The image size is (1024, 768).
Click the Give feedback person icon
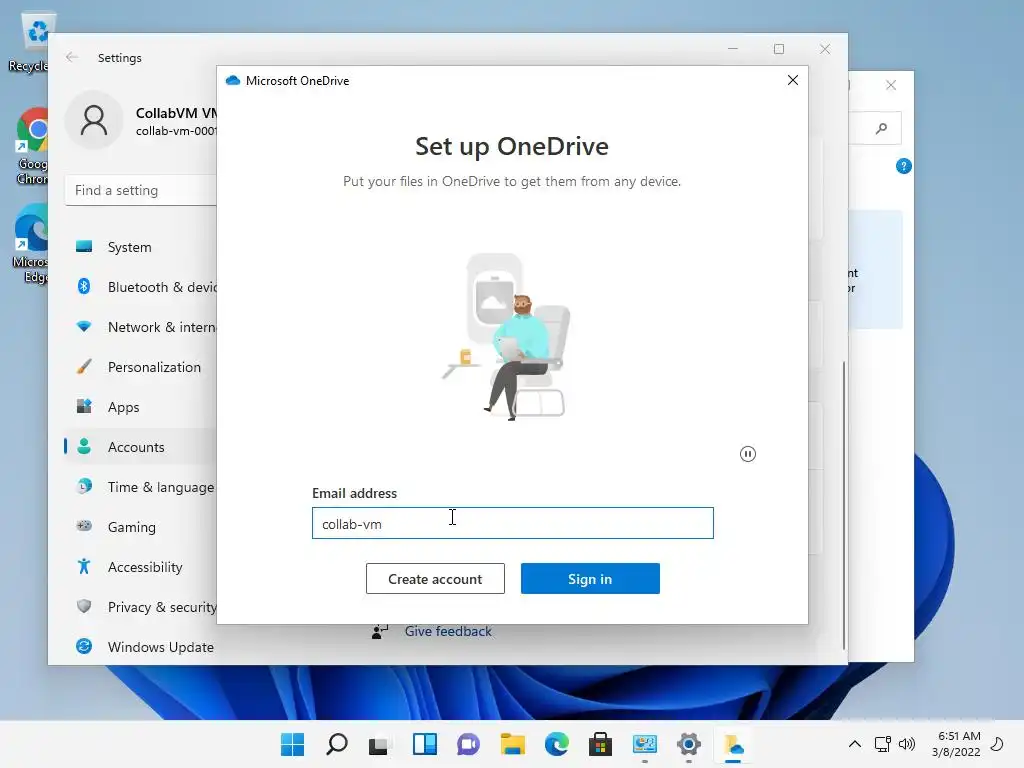coord(379,632)
